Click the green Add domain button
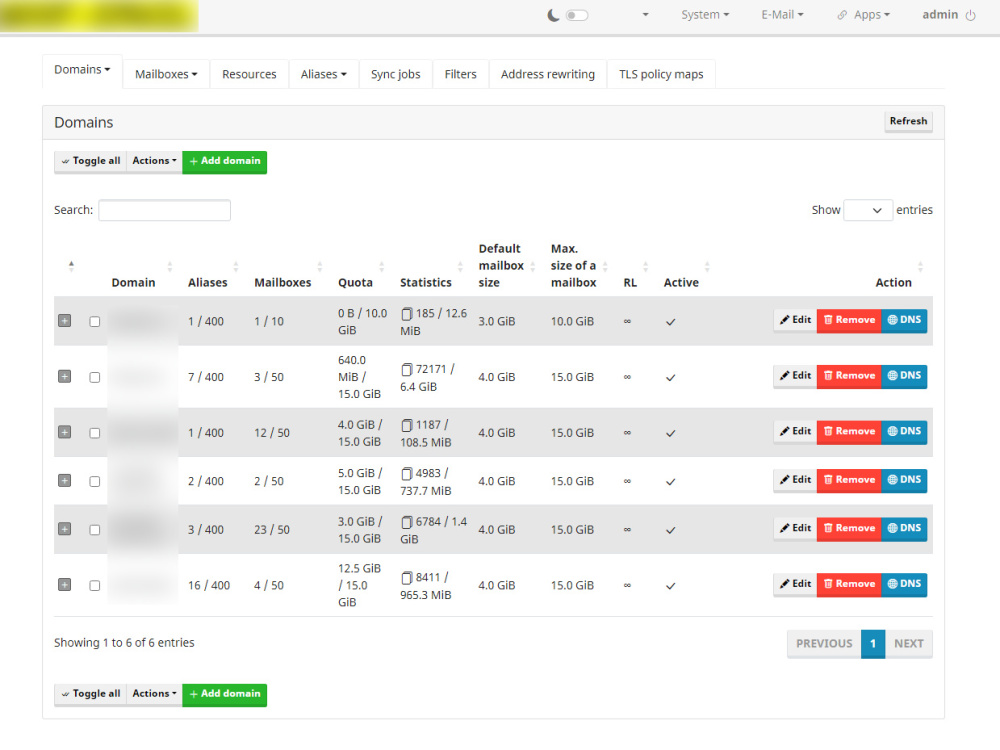This screenshot has width=1000, height=750. pyautogui.click(x=224, y=161)
